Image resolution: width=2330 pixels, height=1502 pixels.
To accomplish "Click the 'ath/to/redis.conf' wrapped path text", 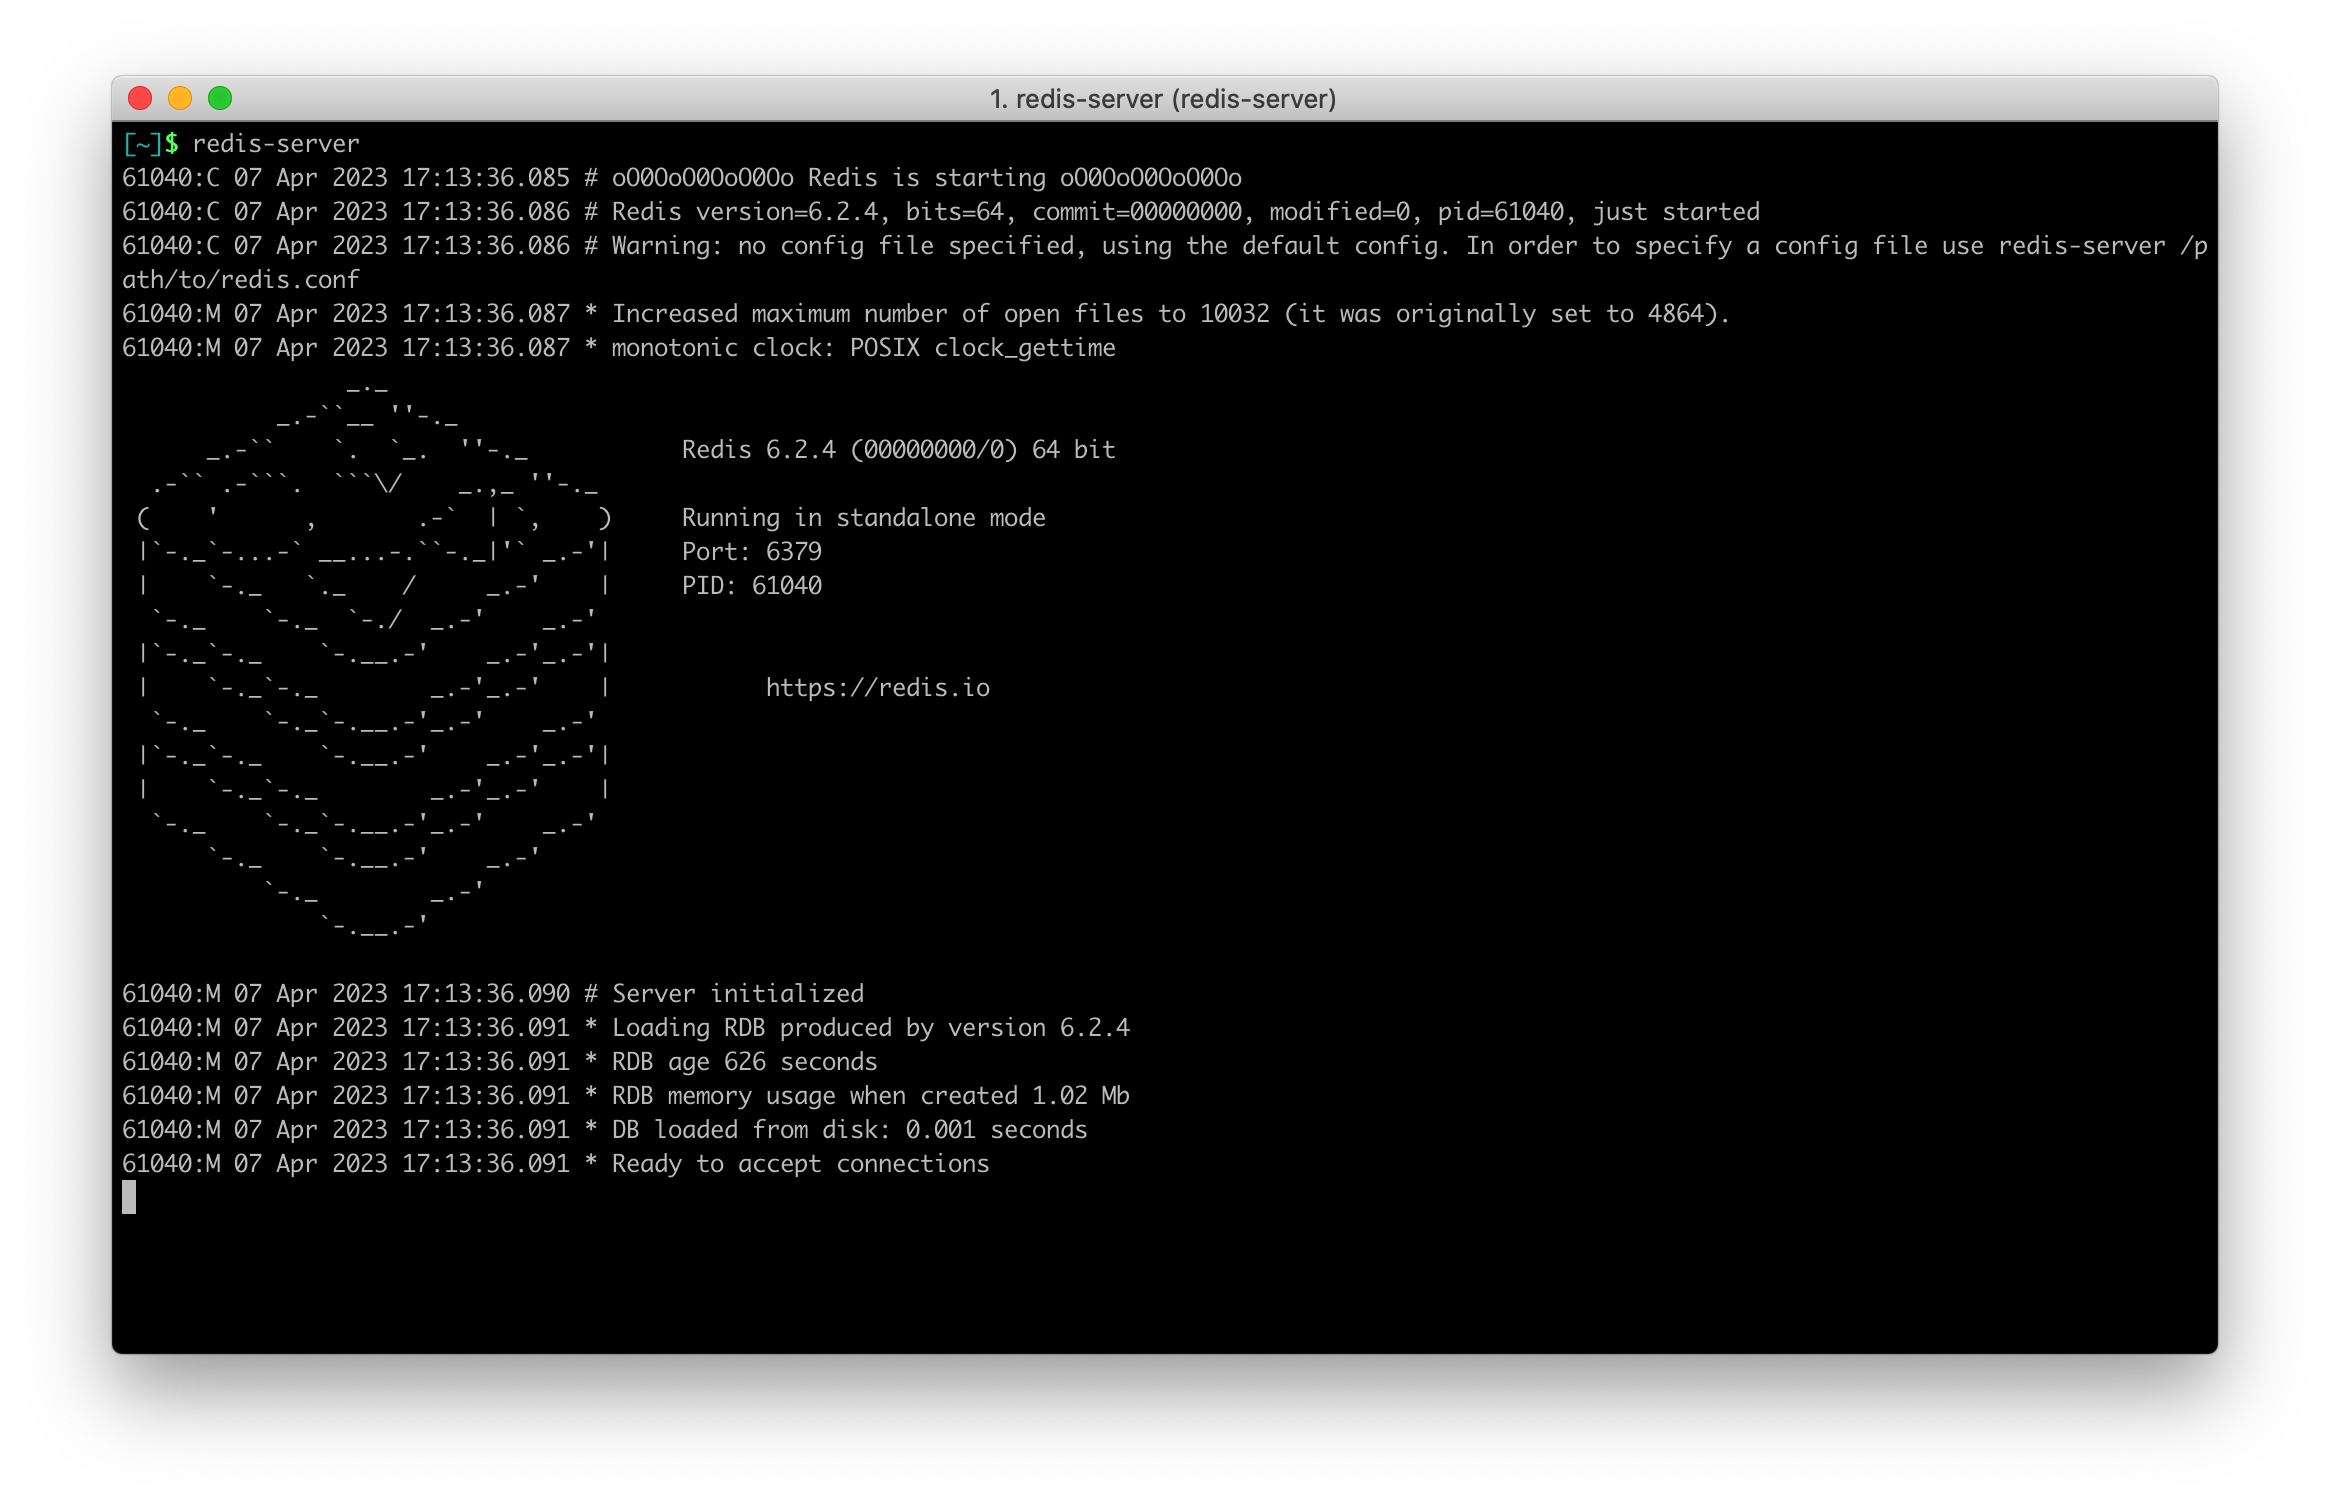I will (x=240, y=280).
